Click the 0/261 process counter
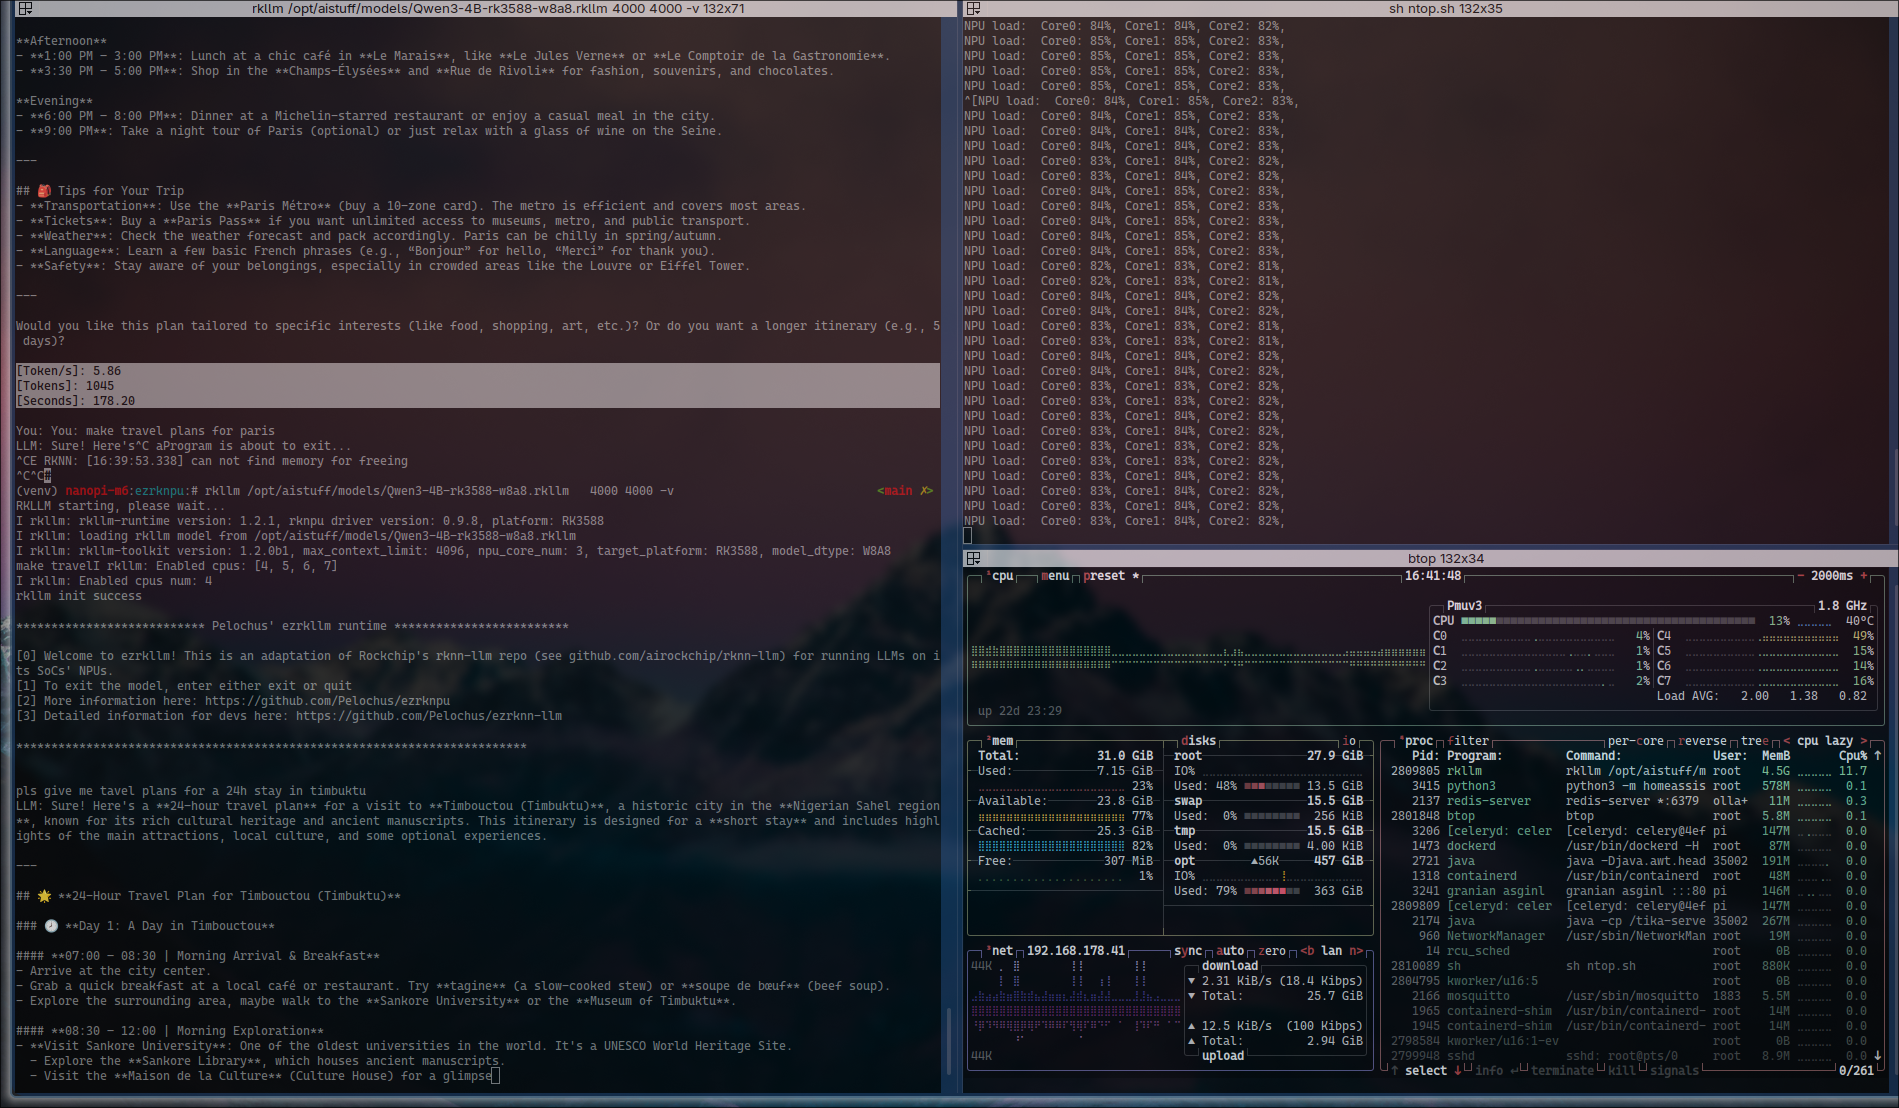1899x1108 pixels. point(1856,1071)
